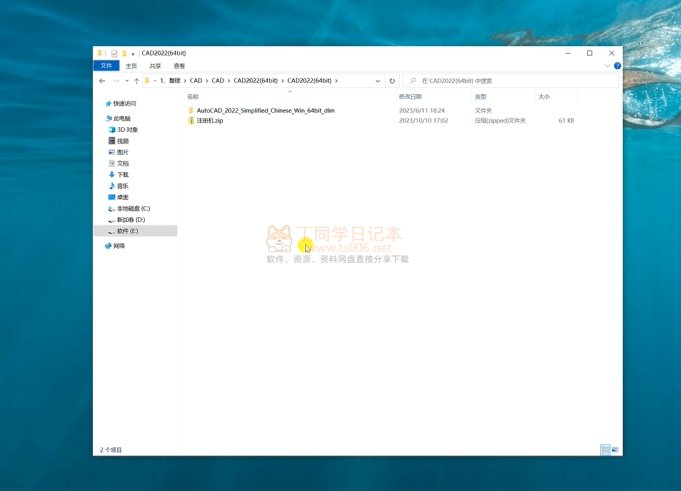Expand the ribbon using the chevron
681x491 pixels.
pyautogui.click(x=607, y=66)
